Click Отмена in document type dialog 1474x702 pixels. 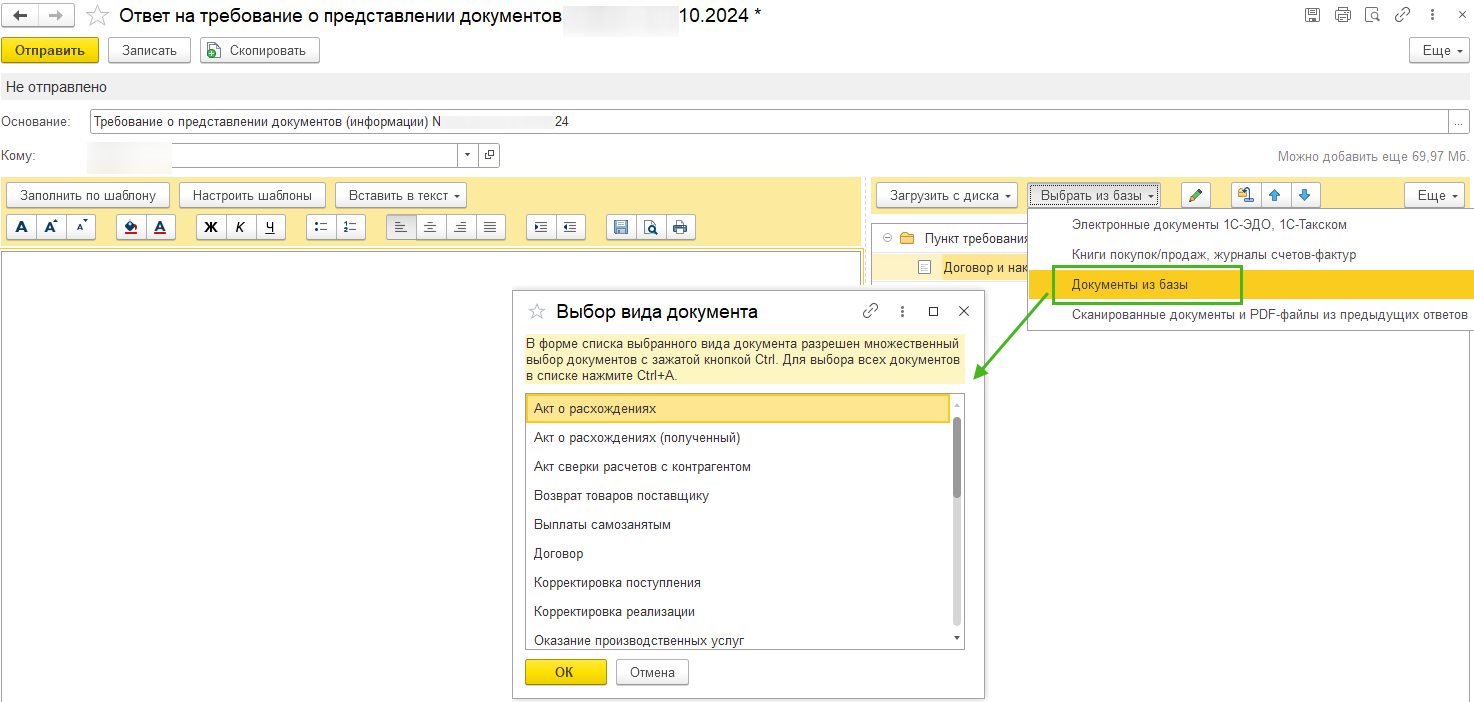coord(652,672)
